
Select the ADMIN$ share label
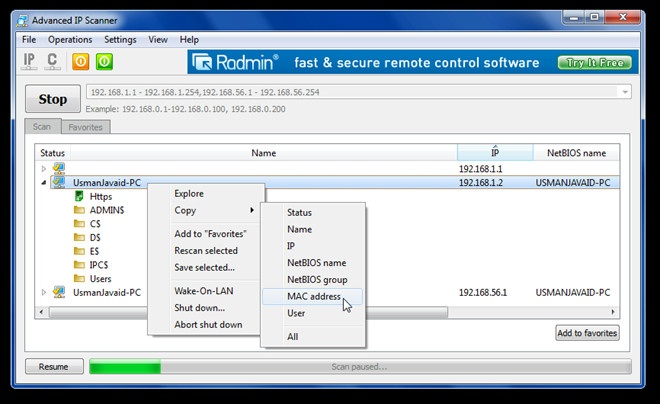click(107, 210)
